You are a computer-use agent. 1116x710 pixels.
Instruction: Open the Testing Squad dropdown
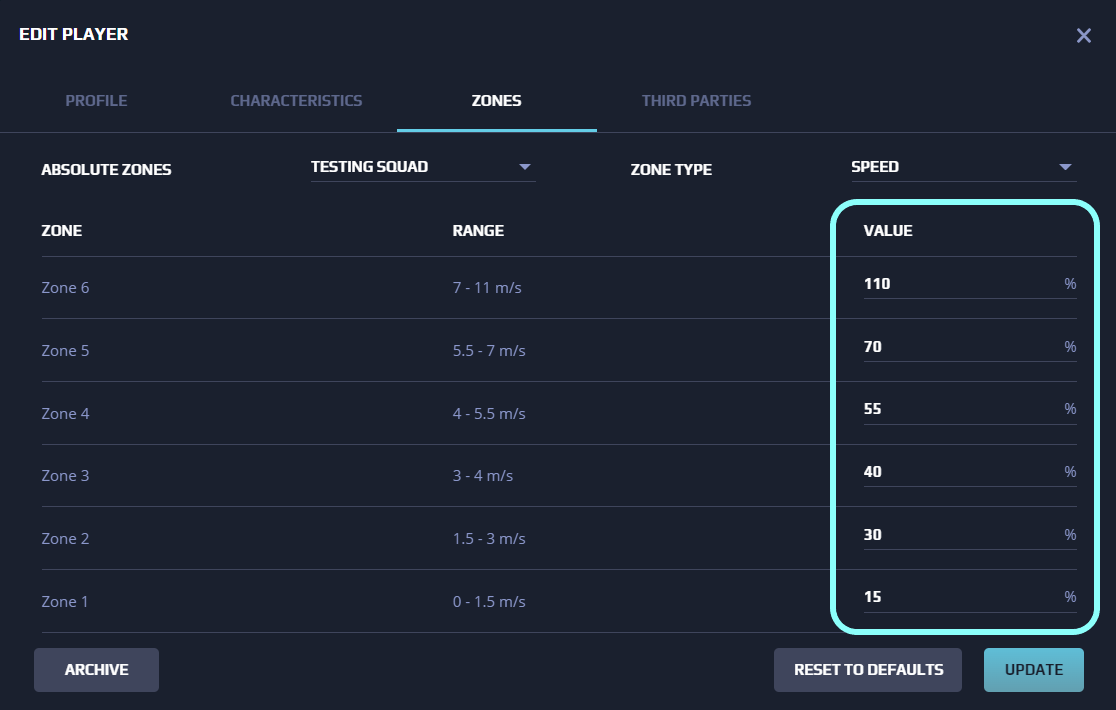click(423, 167)
